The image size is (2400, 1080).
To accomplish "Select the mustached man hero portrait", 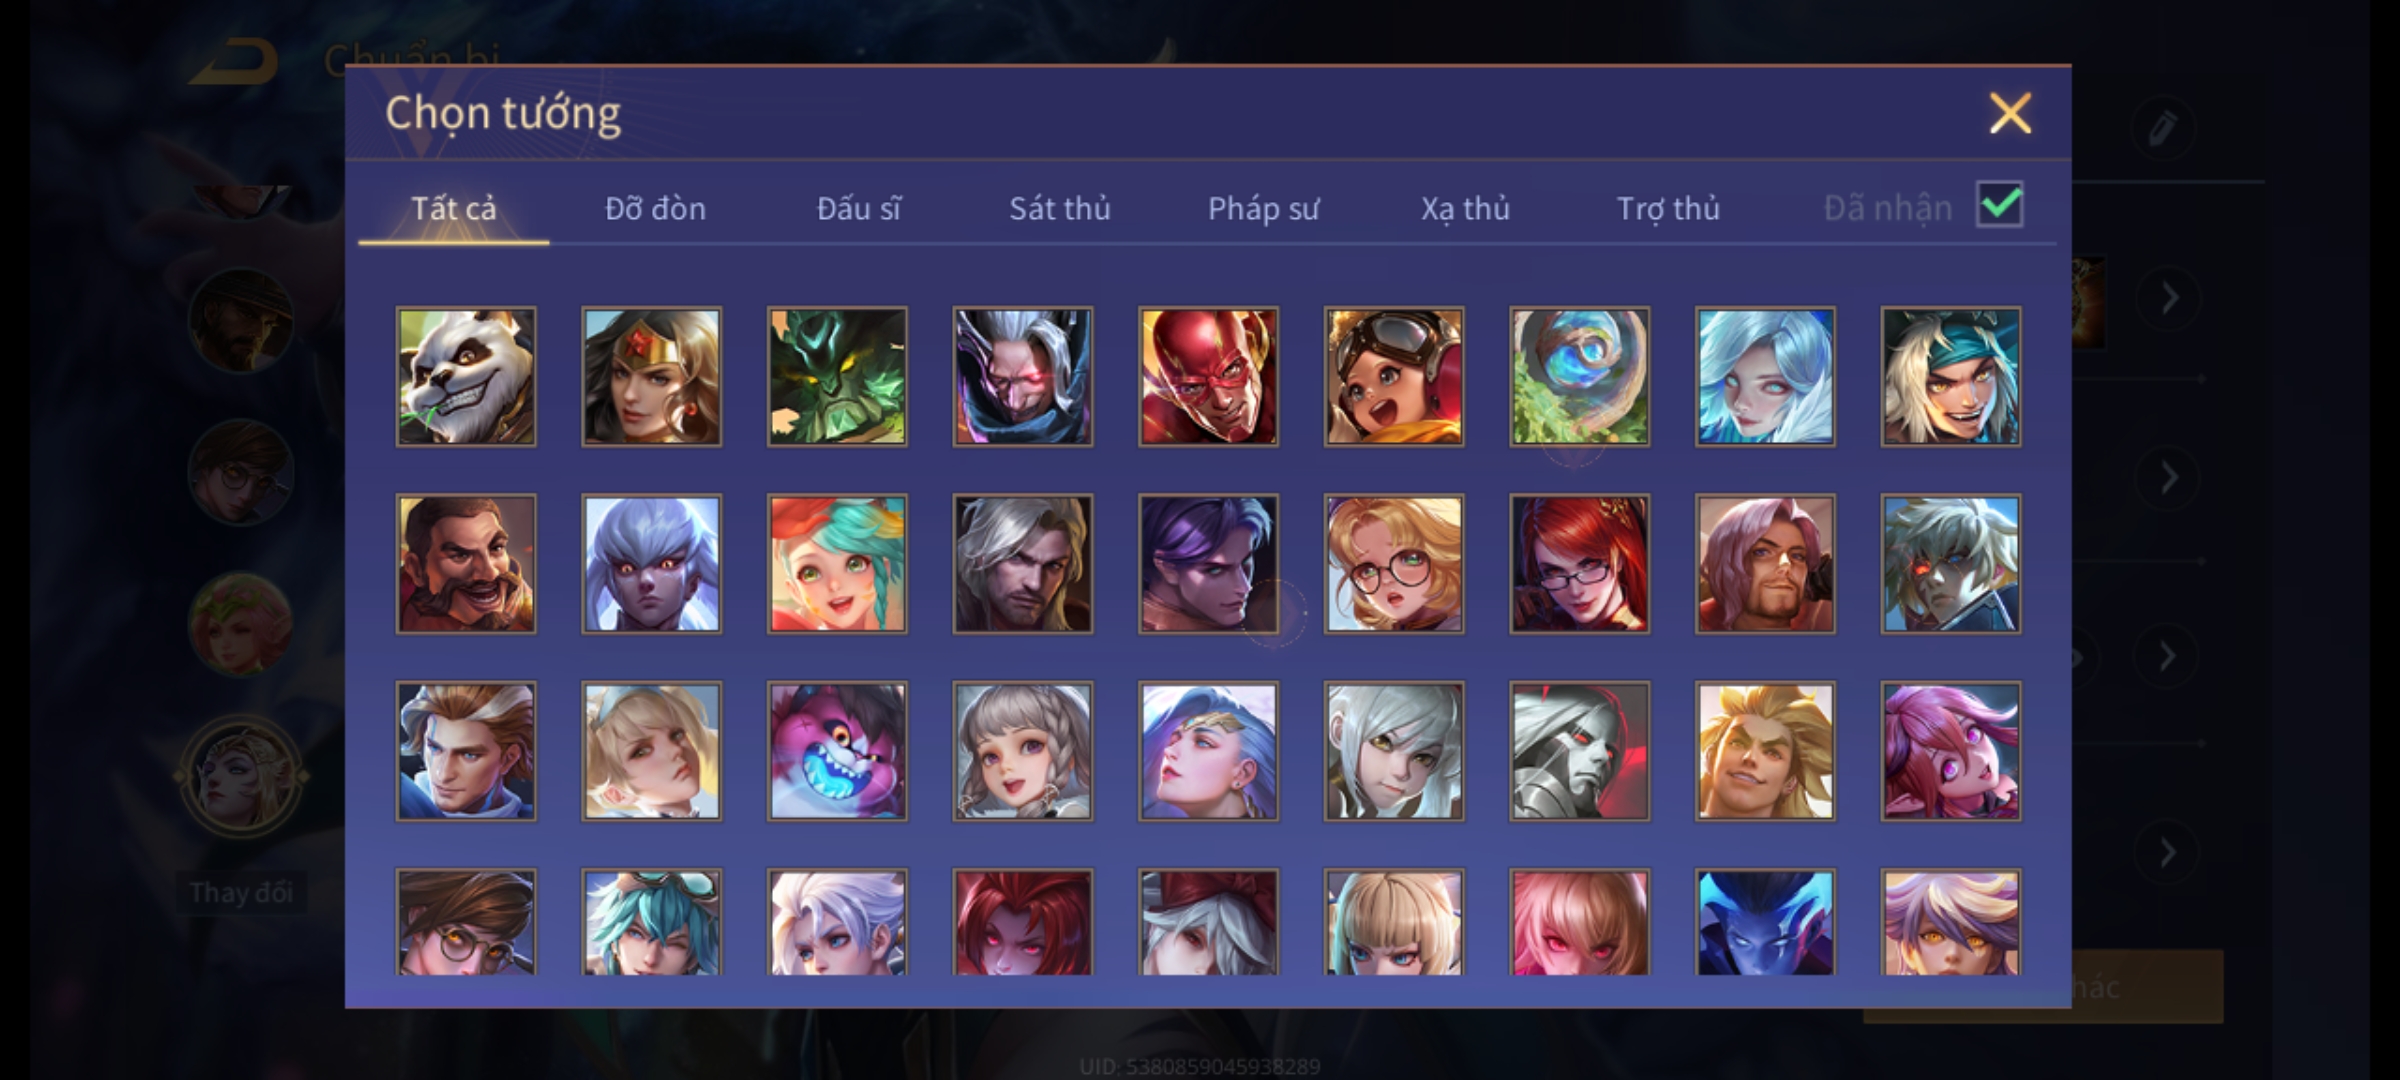I will point(466,564).
